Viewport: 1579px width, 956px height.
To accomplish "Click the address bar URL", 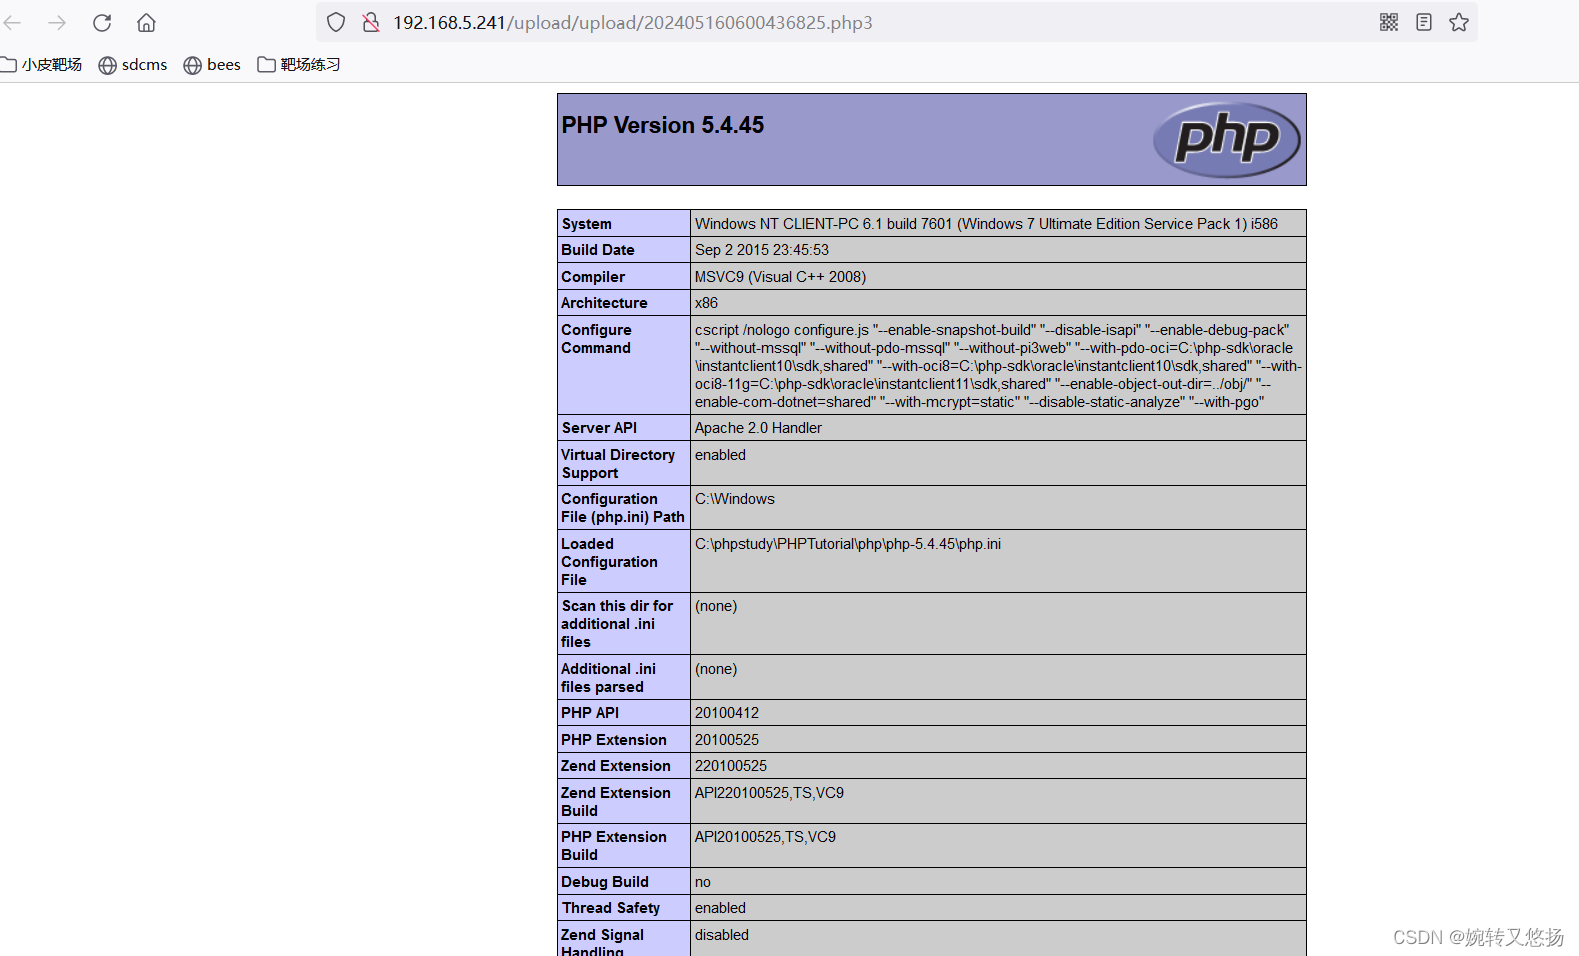I will pyautogui.click(x=632, y=22).
